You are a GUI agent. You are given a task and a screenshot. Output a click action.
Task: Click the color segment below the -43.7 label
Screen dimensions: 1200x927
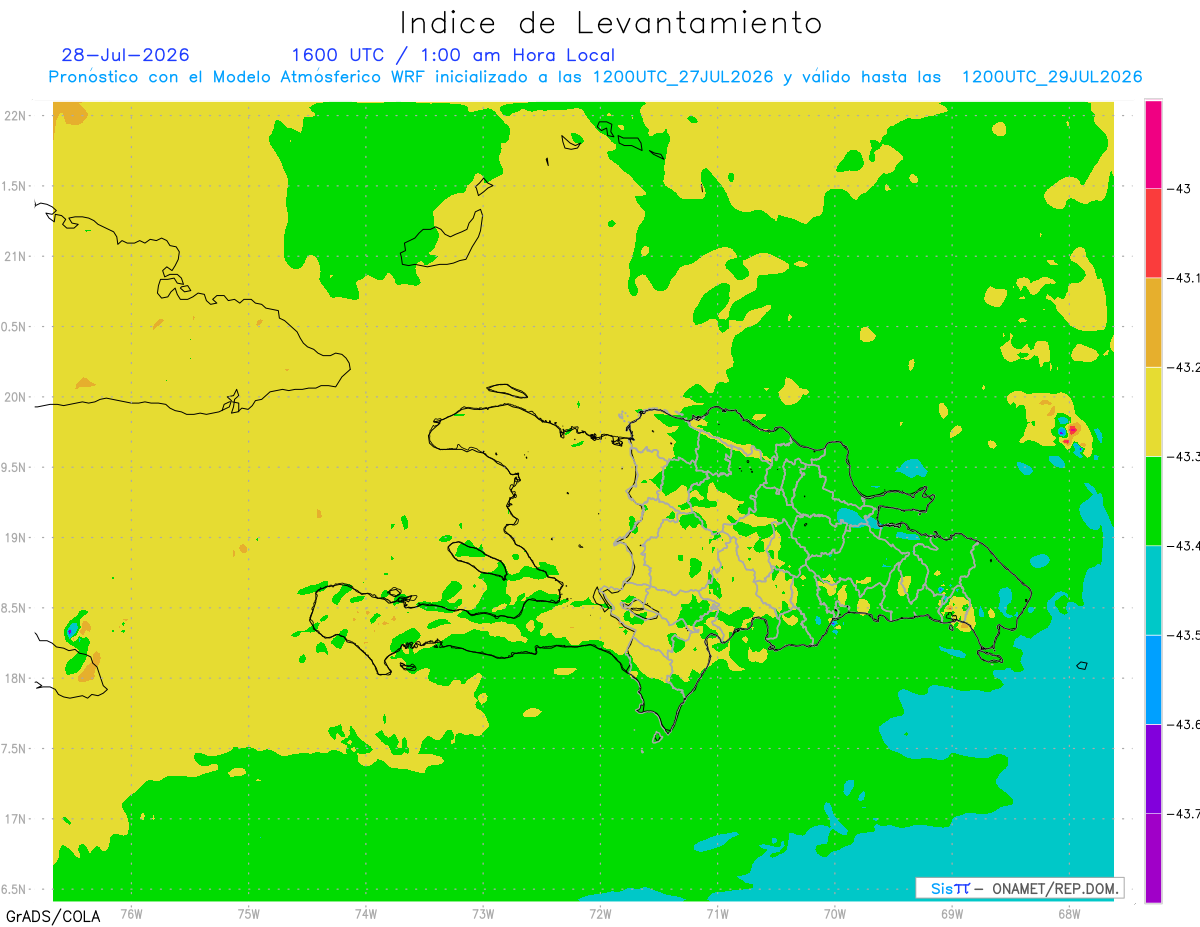(1153, 857)
